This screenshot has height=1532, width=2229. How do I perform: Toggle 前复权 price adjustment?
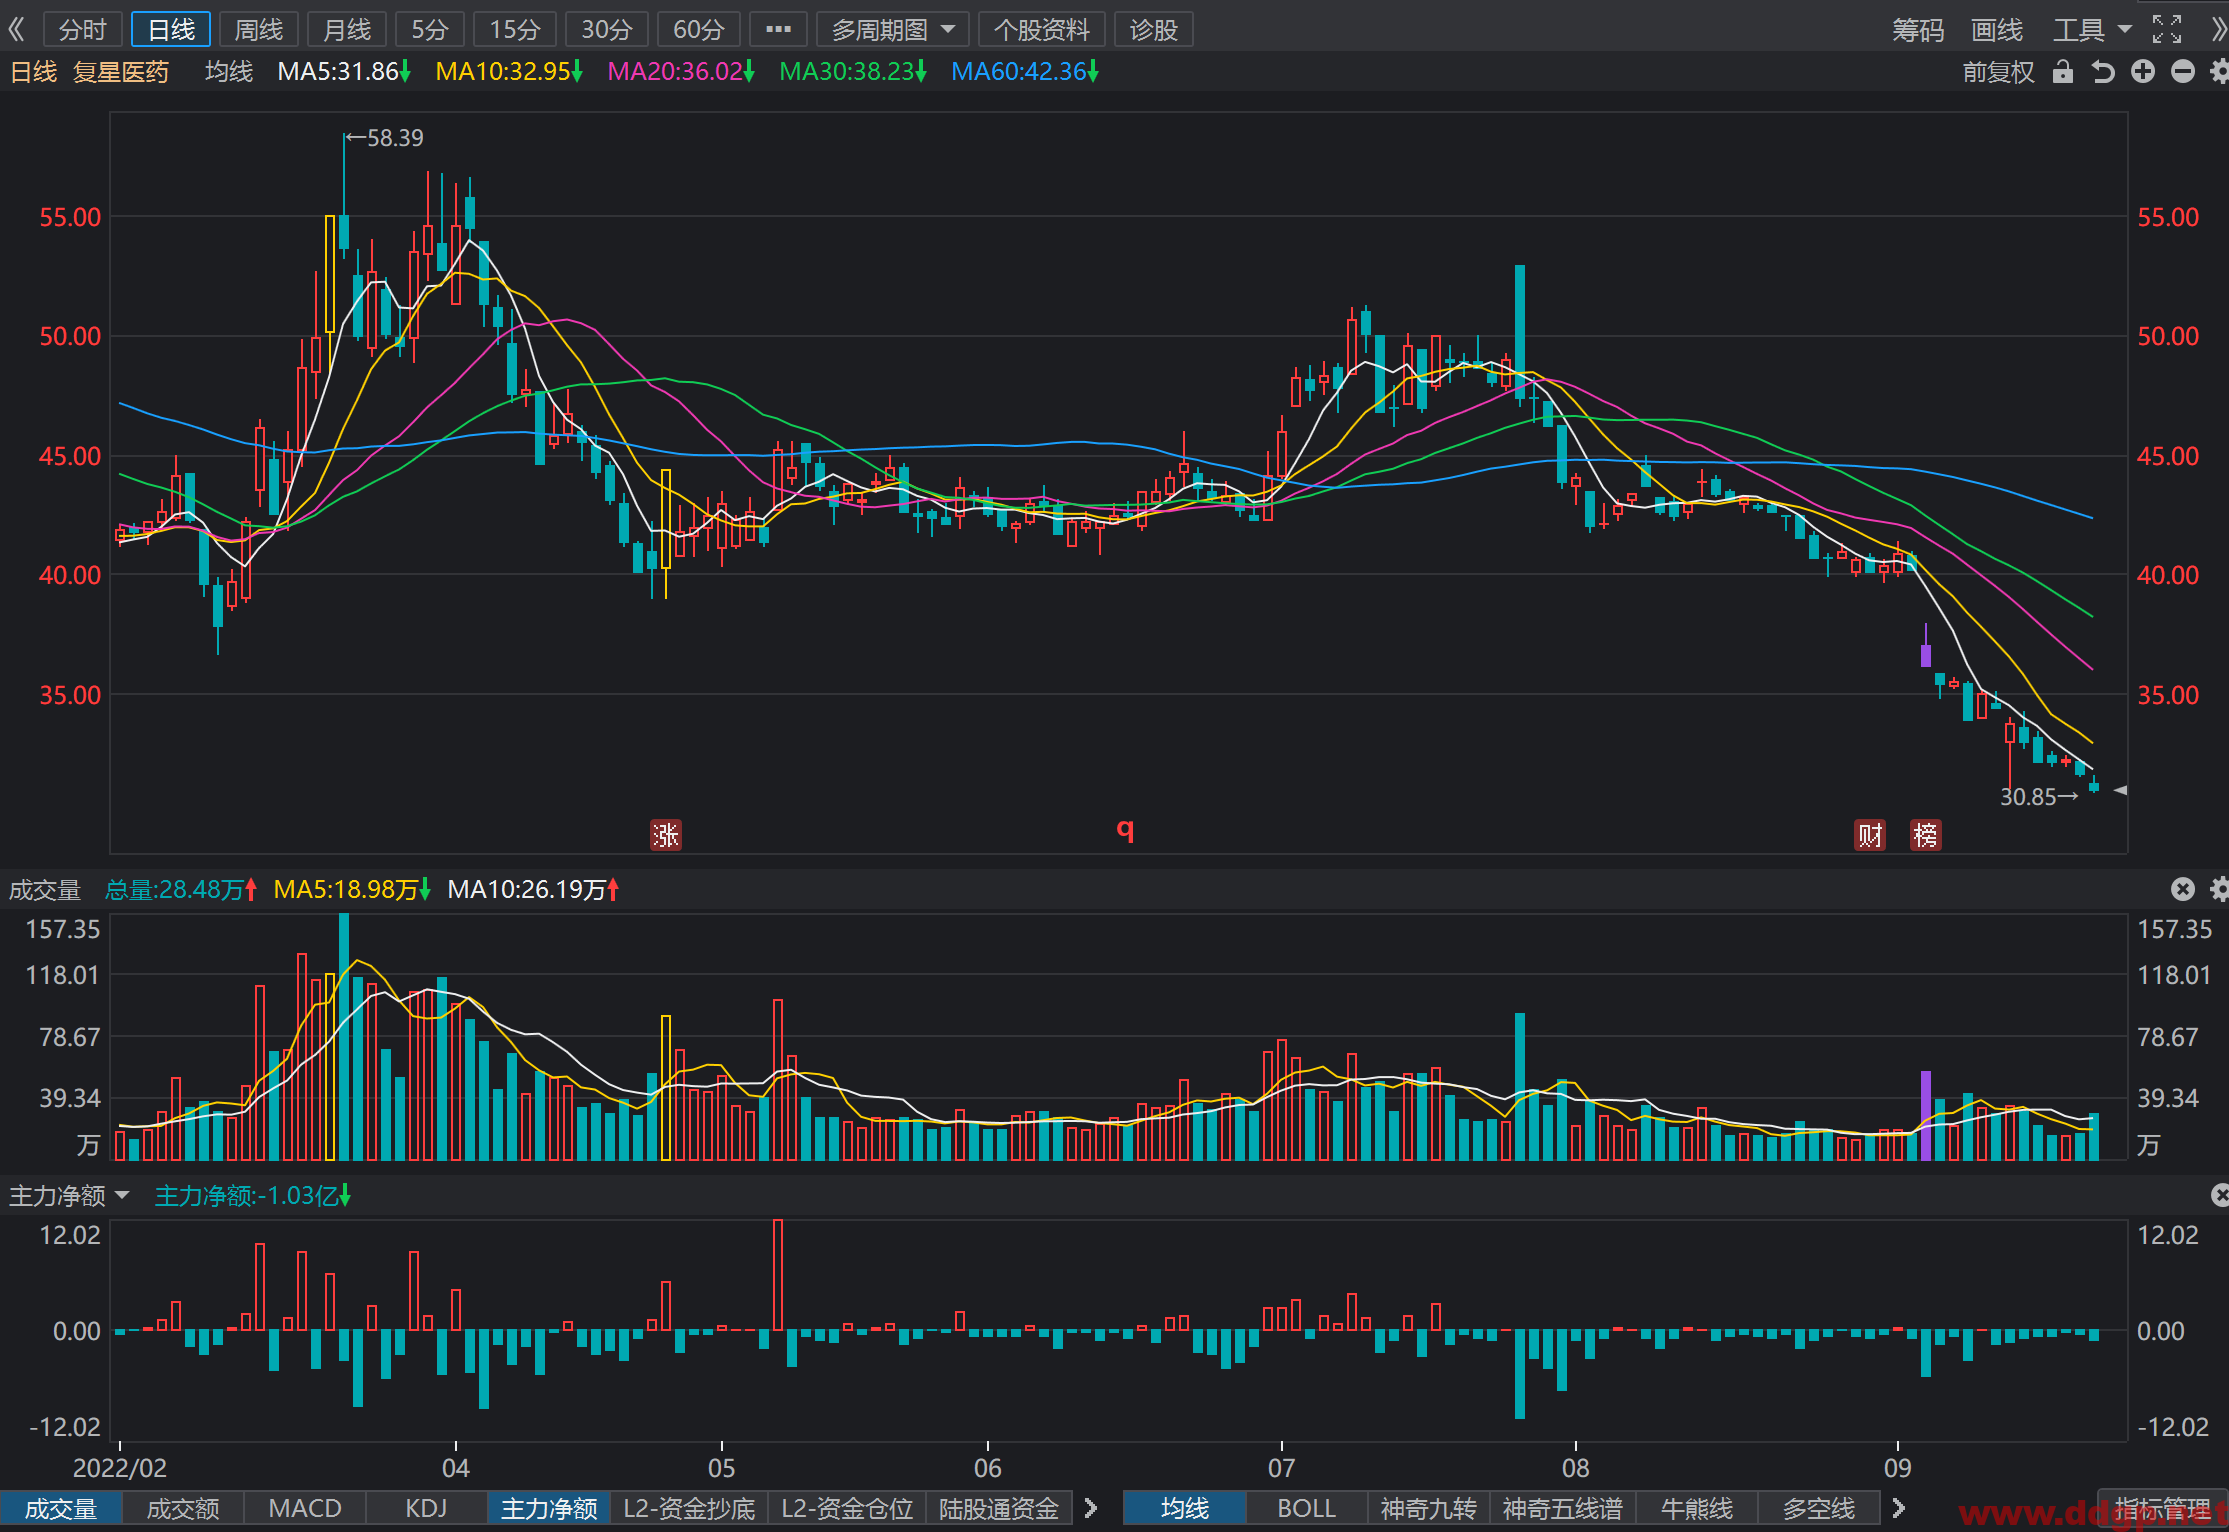(x=1998, y=72)
